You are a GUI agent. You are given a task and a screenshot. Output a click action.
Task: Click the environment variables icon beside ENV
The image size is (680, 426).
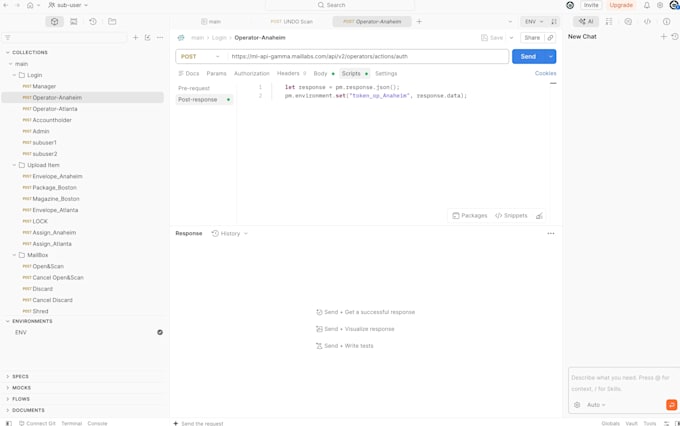[x=554, y=21]
